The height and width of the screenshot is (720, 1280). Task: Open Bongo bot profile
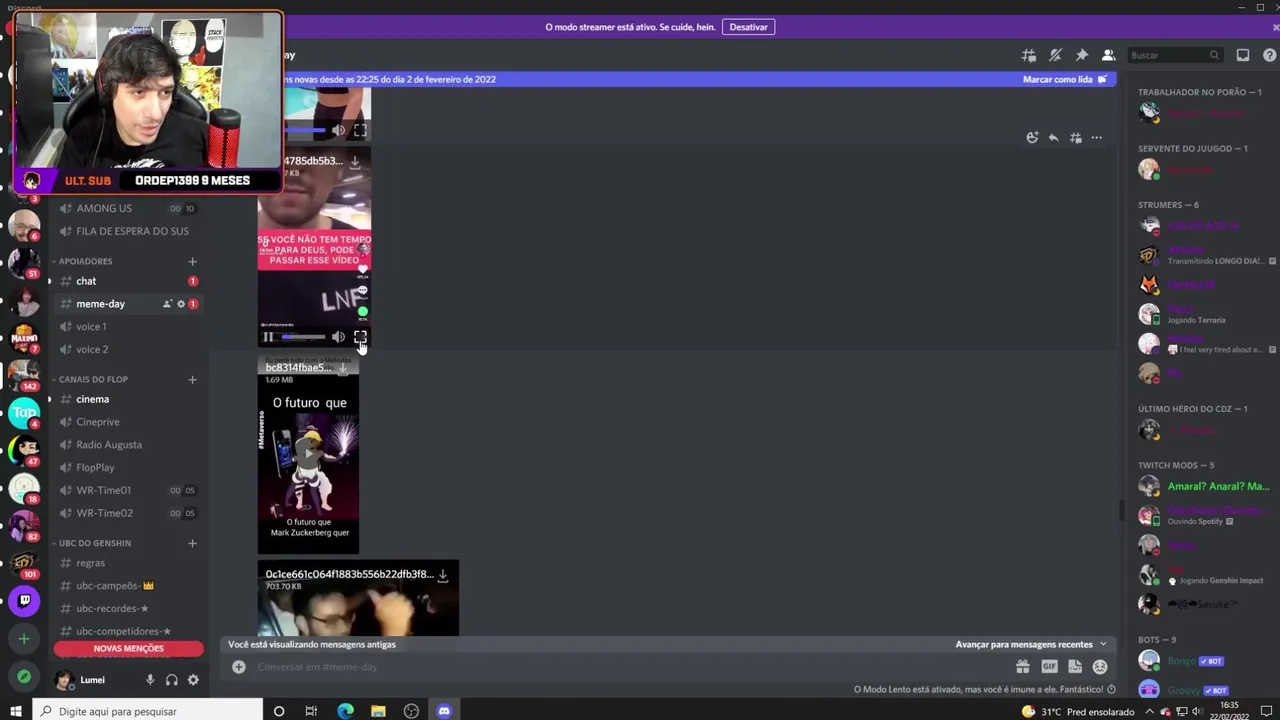point(1203,661)
